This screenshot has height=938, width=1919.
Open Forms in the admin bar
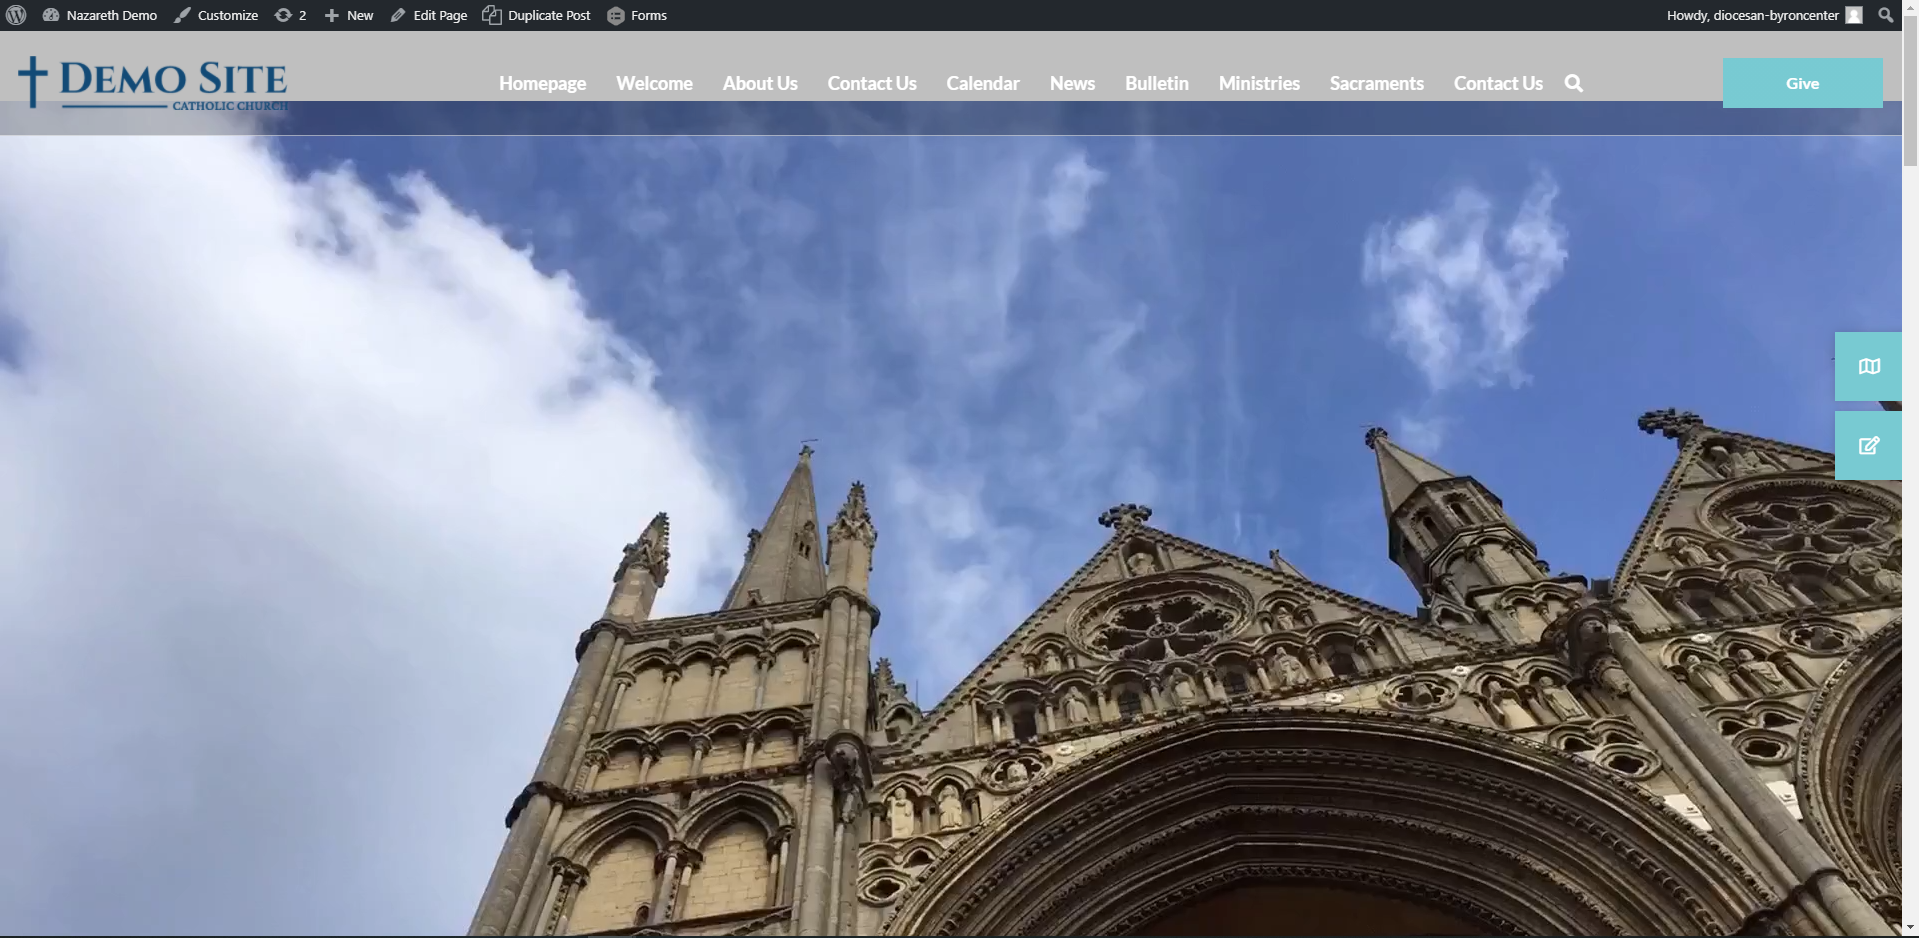point(637,15)
